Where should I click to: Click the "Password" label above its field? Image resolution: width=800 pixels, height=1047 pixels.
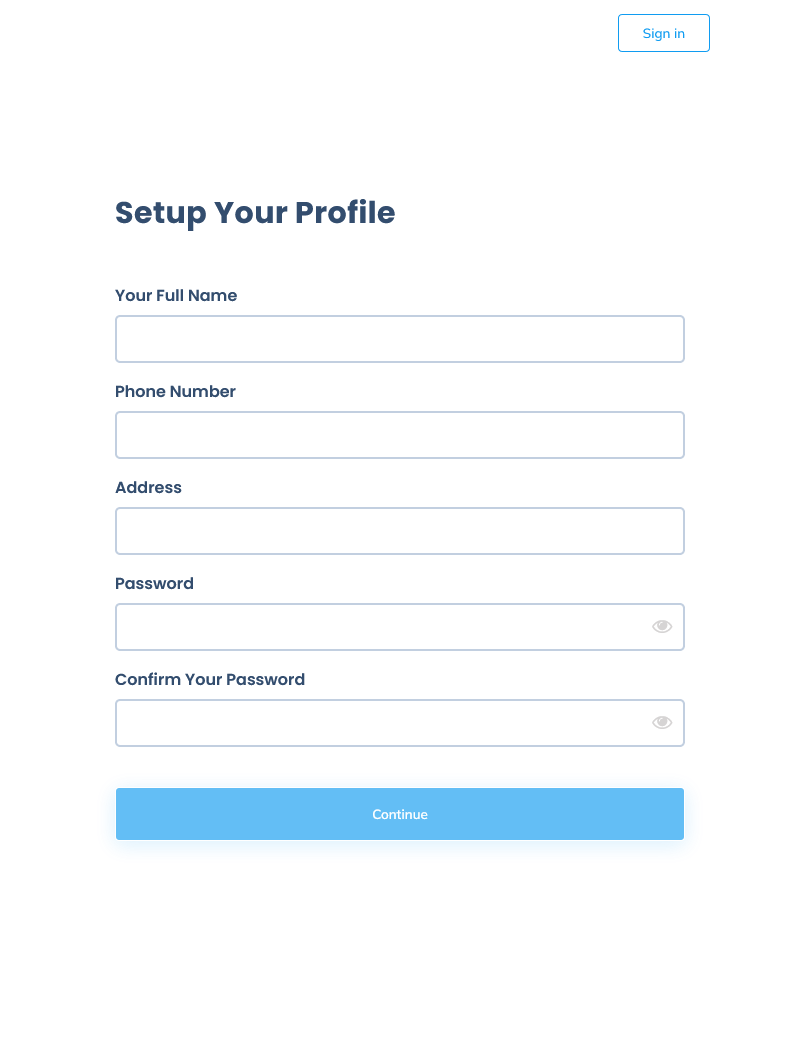[x=154, y=584]
